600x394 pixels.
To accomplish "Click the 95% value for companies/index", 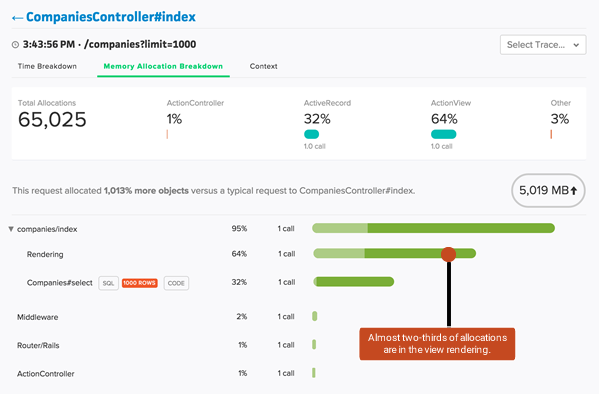I will tap(239, 228).
